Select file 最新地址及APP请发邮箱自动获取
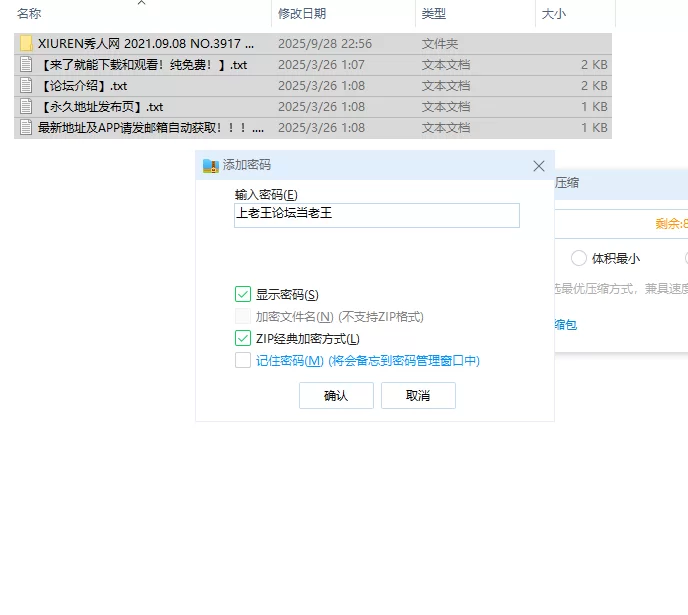This screenshot has width=688, height=615. click(151, 128)
